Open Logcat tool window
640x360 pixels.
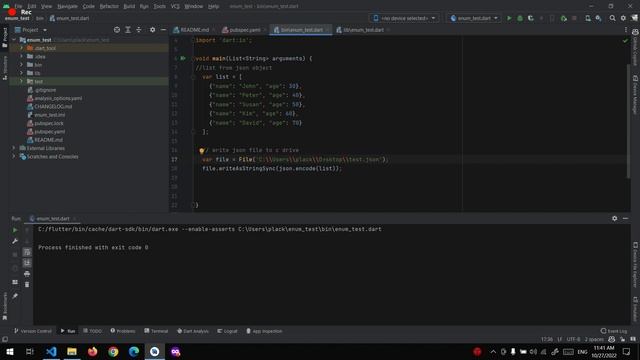tap(227, 331)
